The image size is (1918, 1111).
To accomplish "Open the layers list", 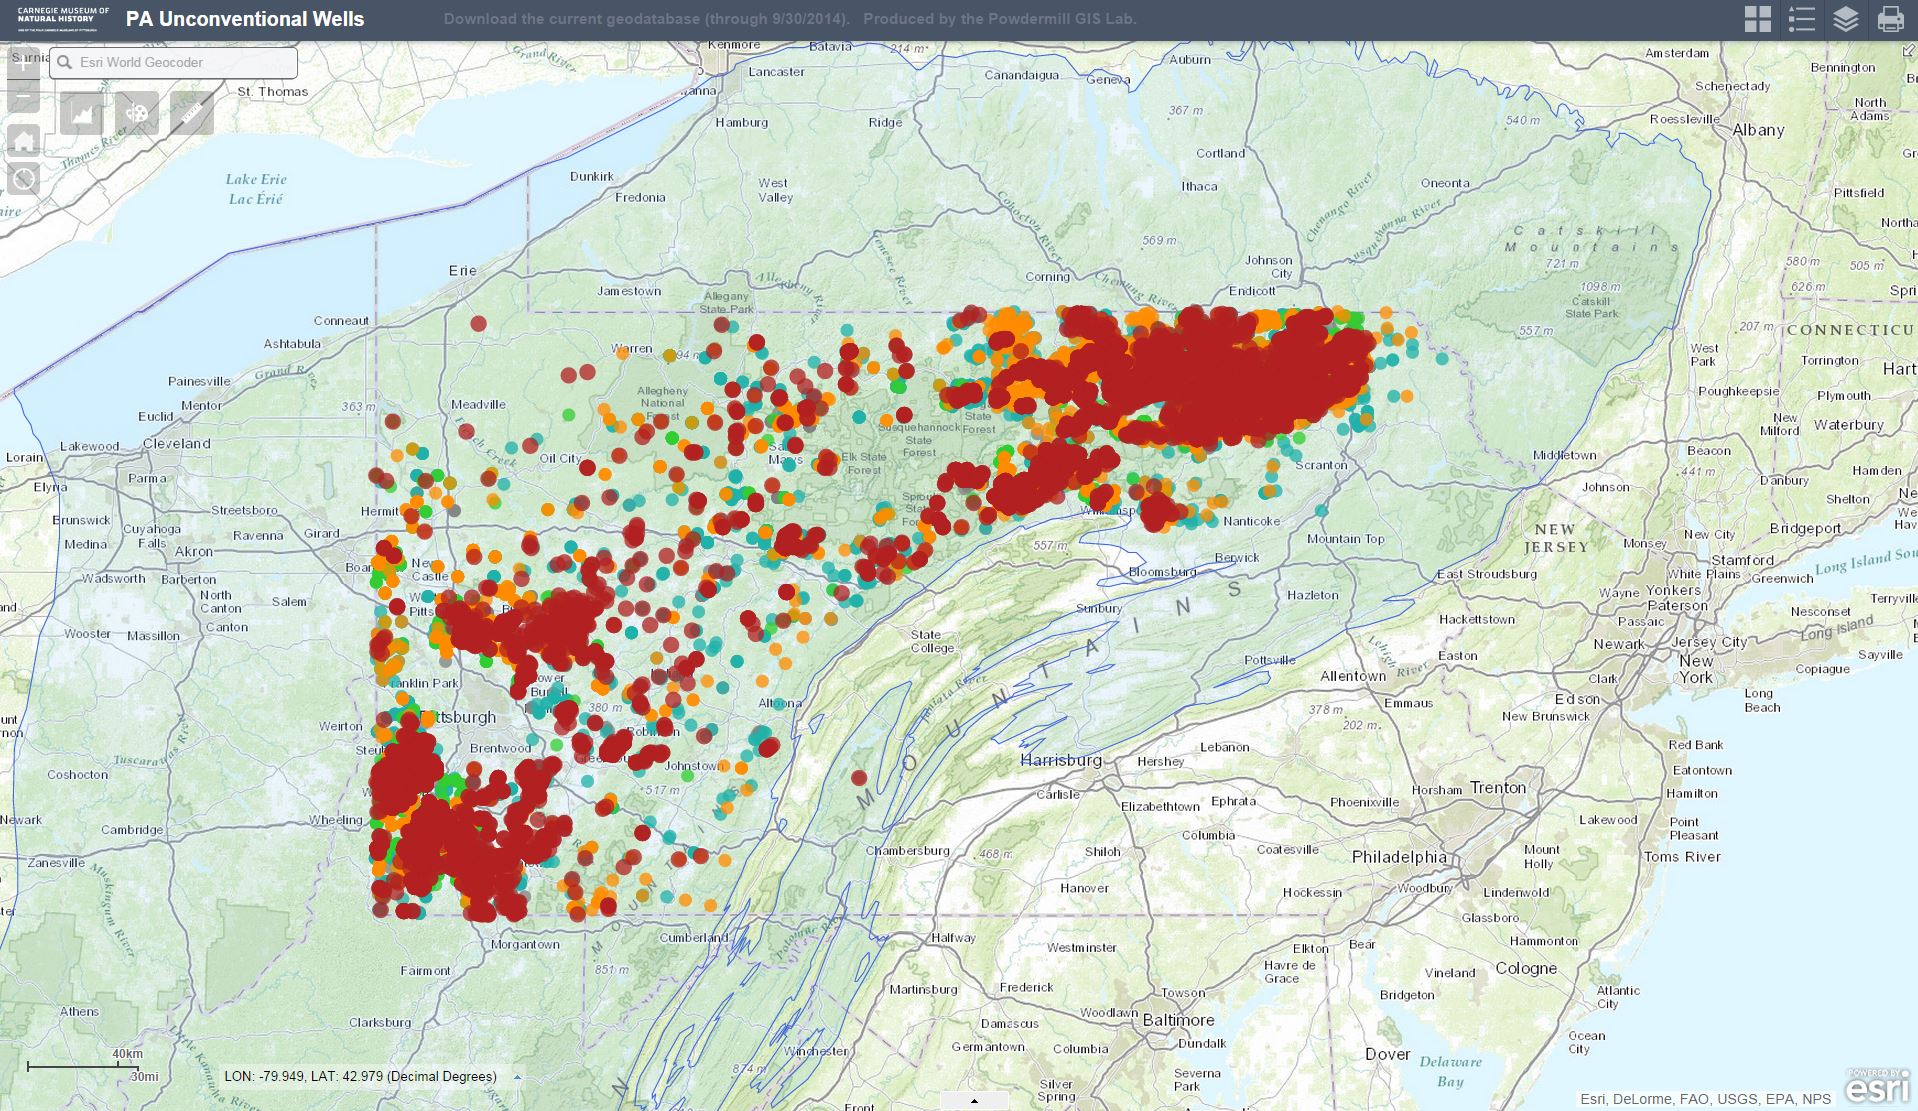I will coord(1847,18).
